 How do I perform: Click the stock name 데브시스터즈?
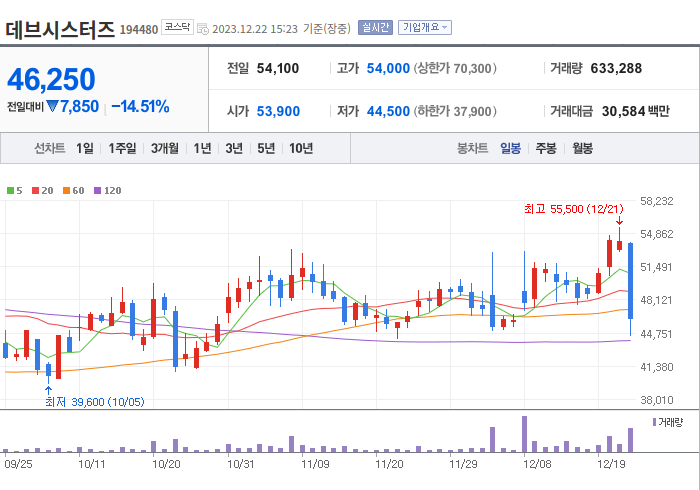point(60,29)
